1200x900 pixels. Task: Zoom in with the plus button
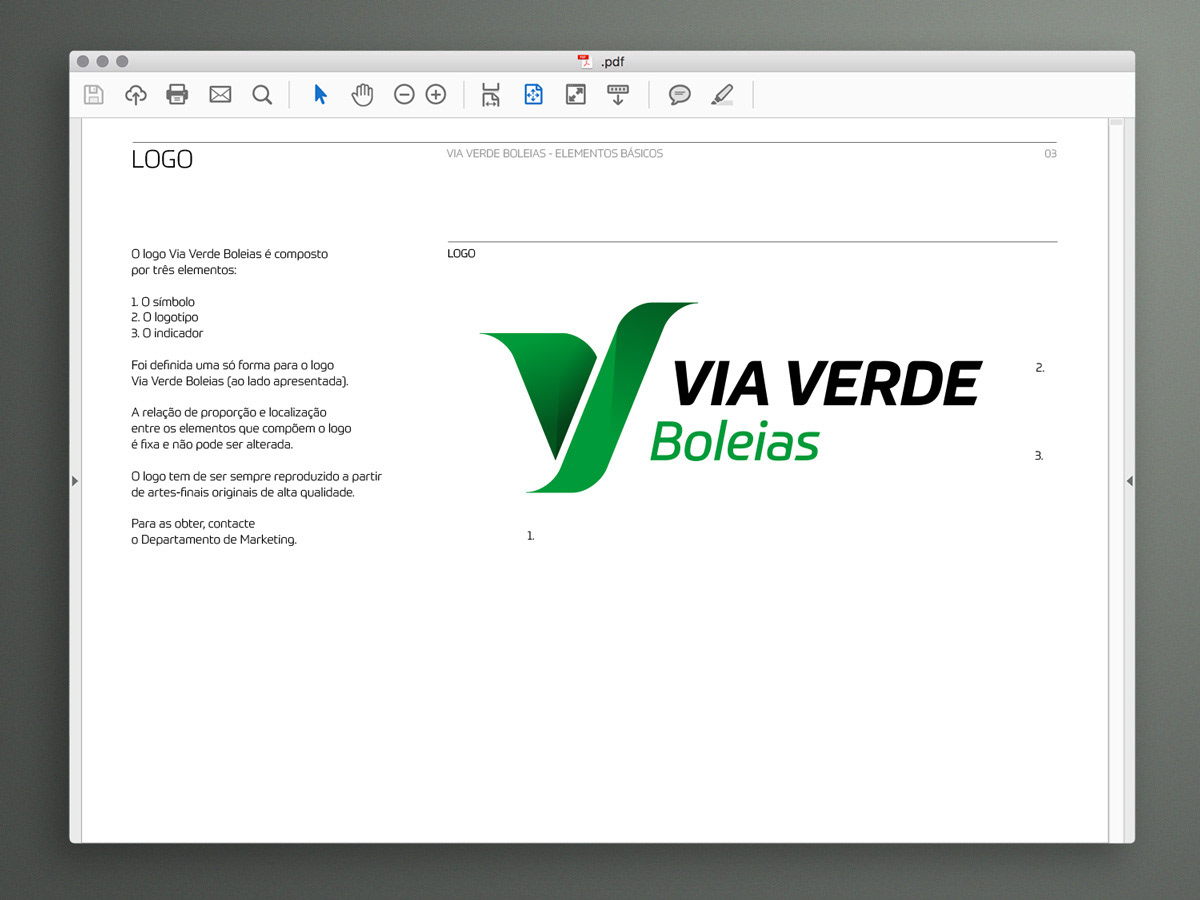point(436,94)
